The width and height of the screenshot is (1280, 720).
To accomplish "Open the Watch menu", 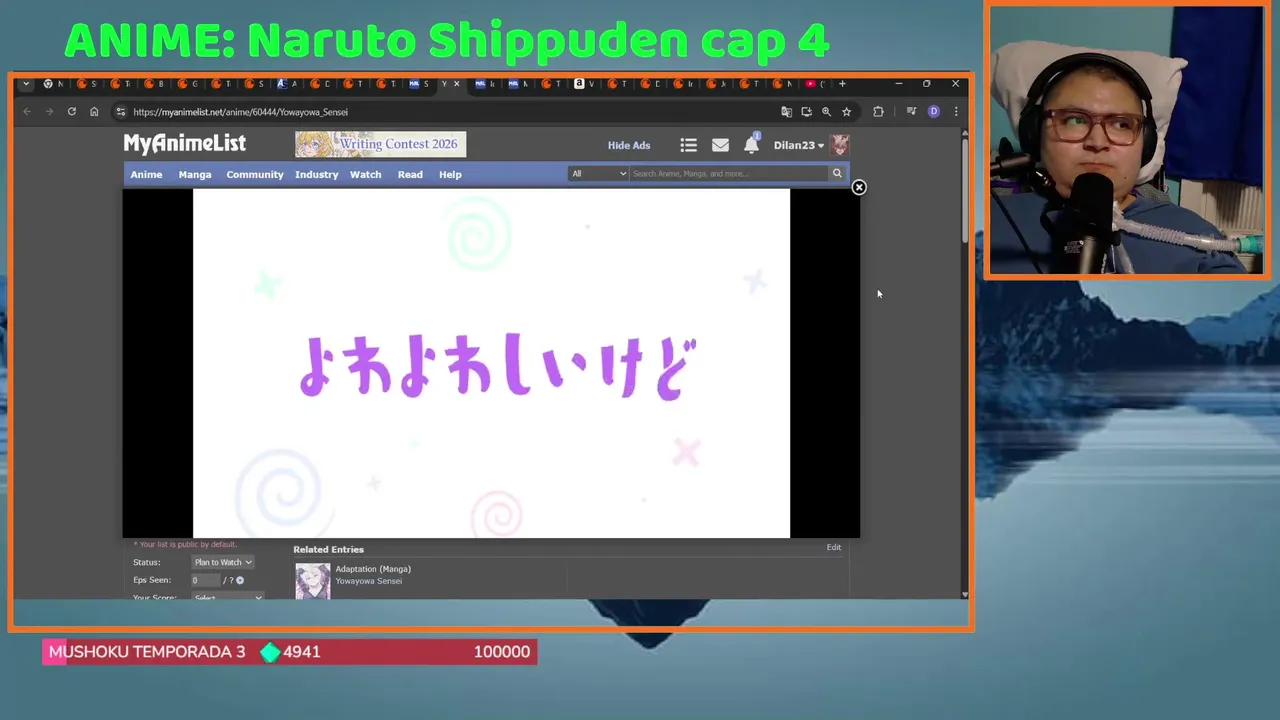I will click(x=365, y=174).
